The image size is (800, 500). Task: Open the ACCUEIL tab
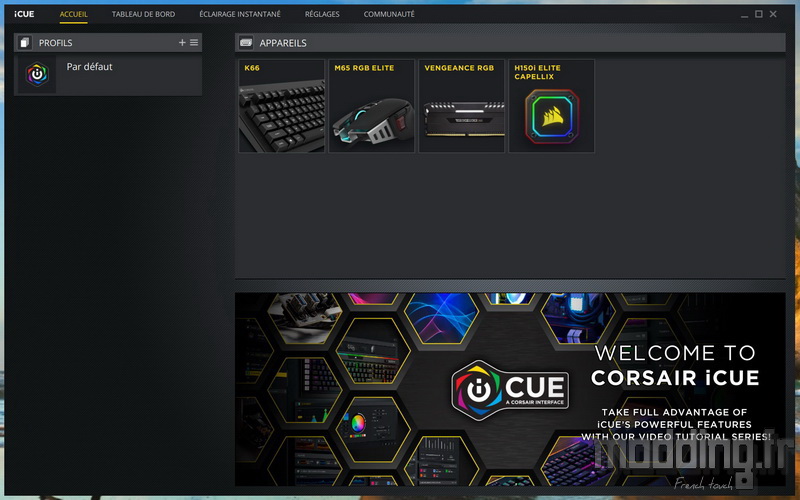click(73, 14)
